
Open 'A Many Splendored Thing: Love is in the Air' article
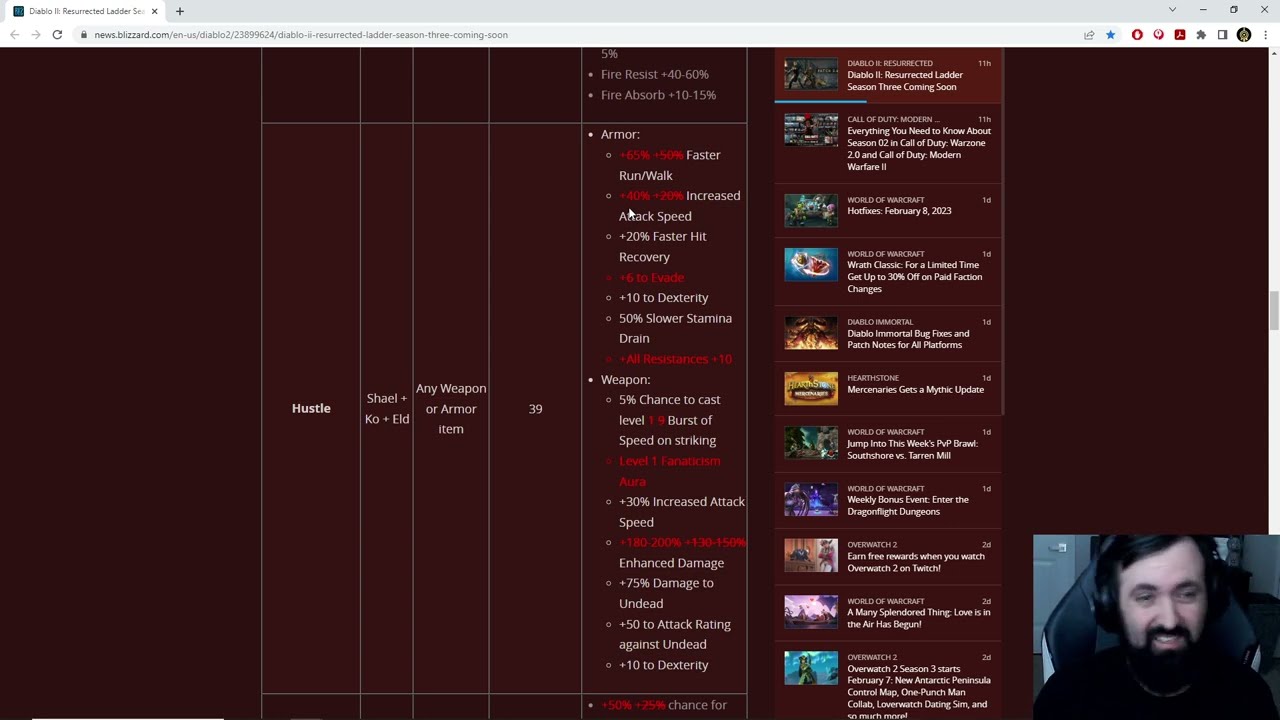click(x=919, y=618)
